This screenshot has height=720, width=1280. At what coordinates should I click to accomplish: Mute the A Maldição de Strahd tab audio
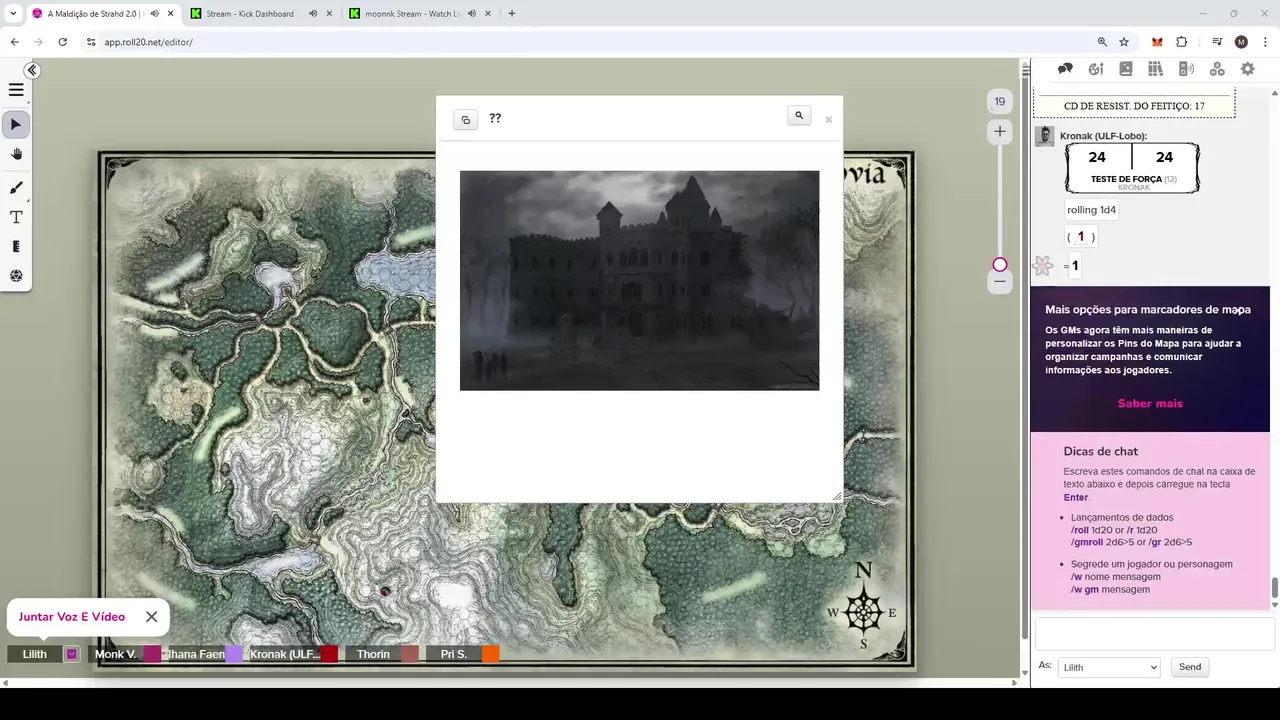pyautogui.click(x=154, y=14)
